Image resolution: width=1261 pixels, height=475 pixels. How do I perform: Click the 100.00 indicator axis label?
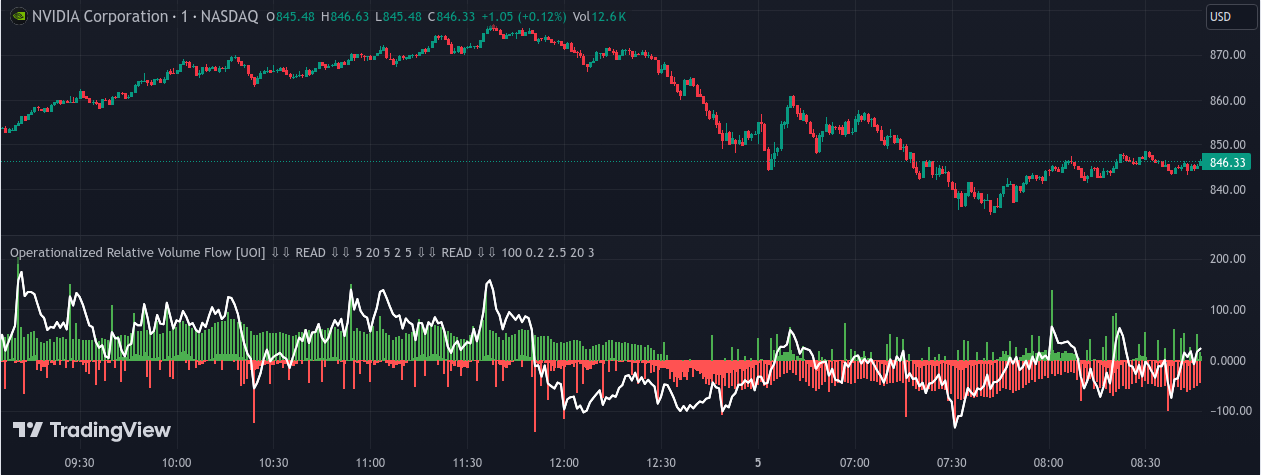[x=1227, y=310]
